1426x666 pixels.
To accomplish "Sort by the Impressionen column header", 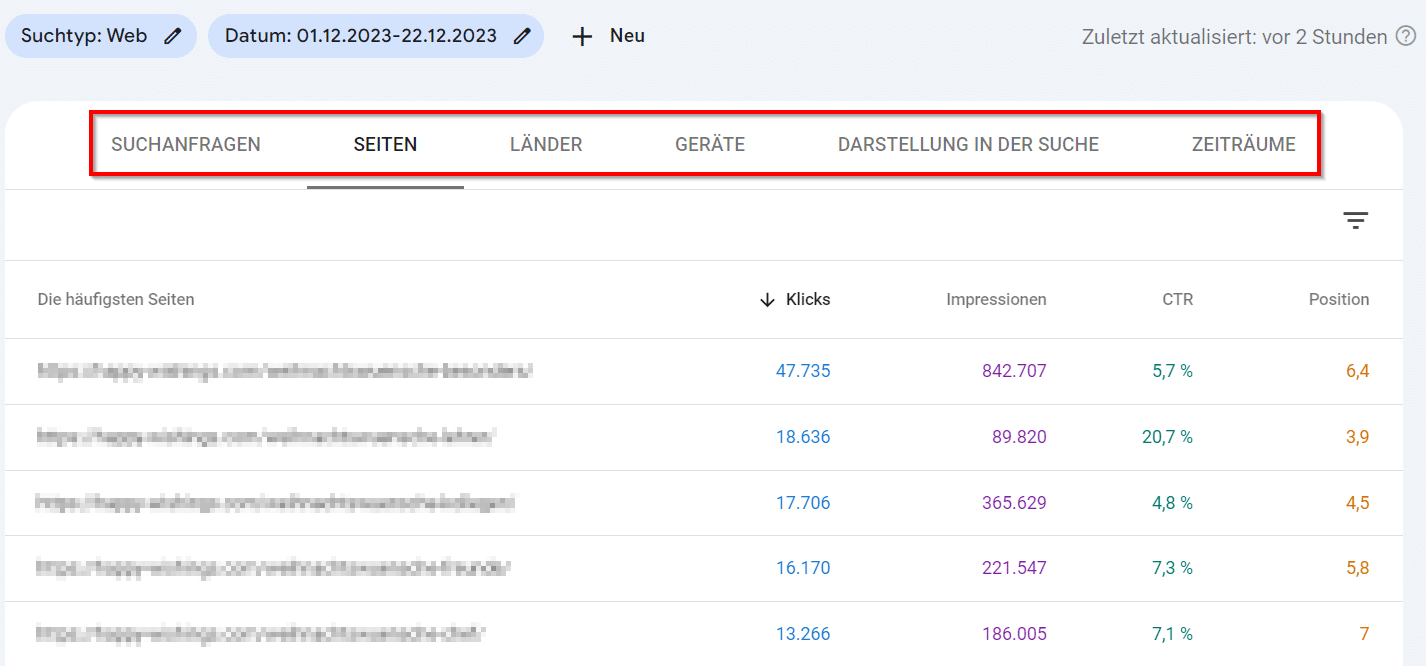I will point(996,299).
